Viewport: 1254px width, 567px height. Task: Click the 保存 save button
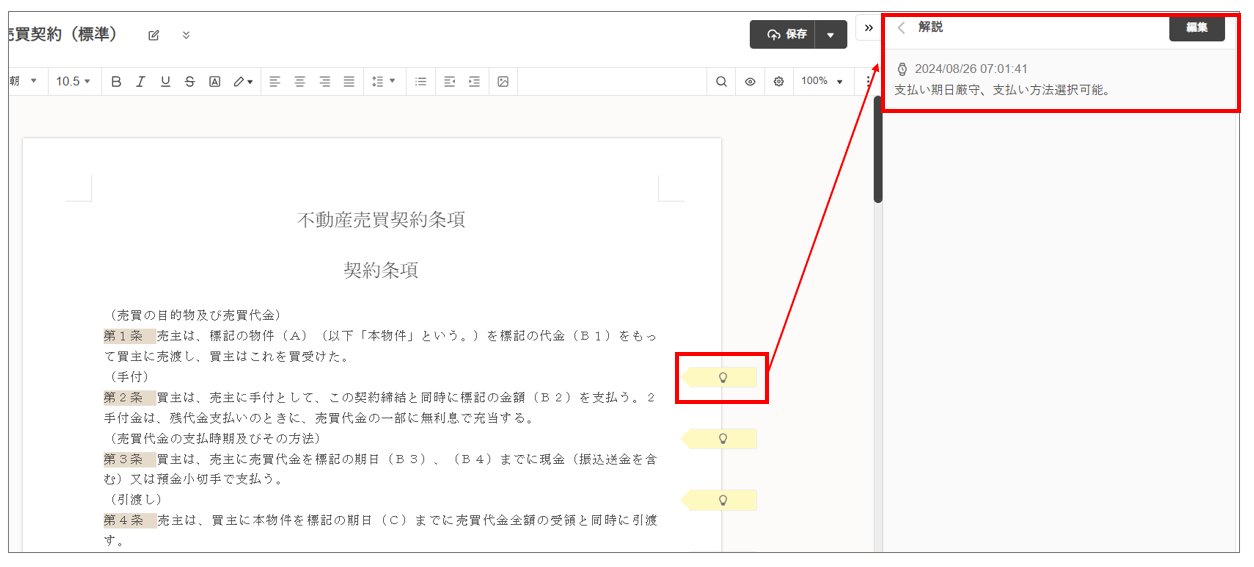point(784,35)
